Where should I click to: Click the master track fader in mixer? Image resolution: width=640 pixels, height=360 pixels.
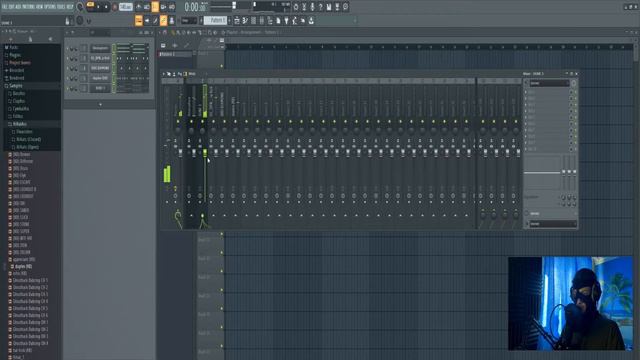[180, 153]
